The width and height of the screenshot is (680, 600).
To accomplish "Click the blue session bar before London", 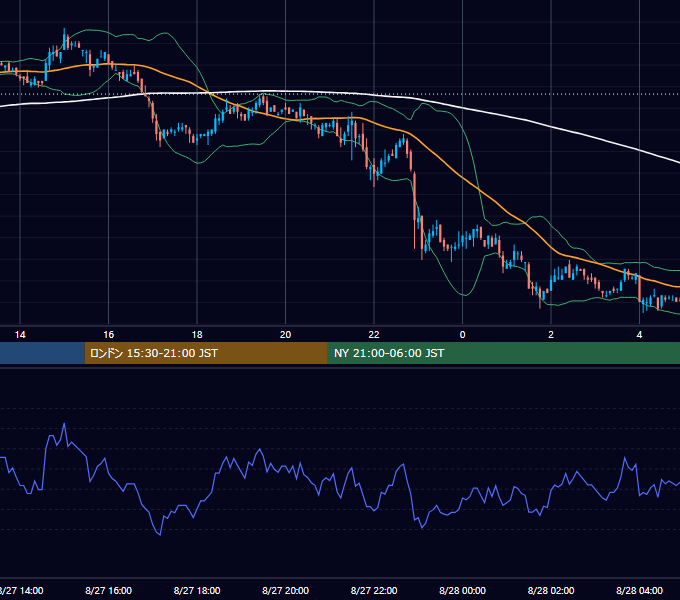I will coord(42,353).
